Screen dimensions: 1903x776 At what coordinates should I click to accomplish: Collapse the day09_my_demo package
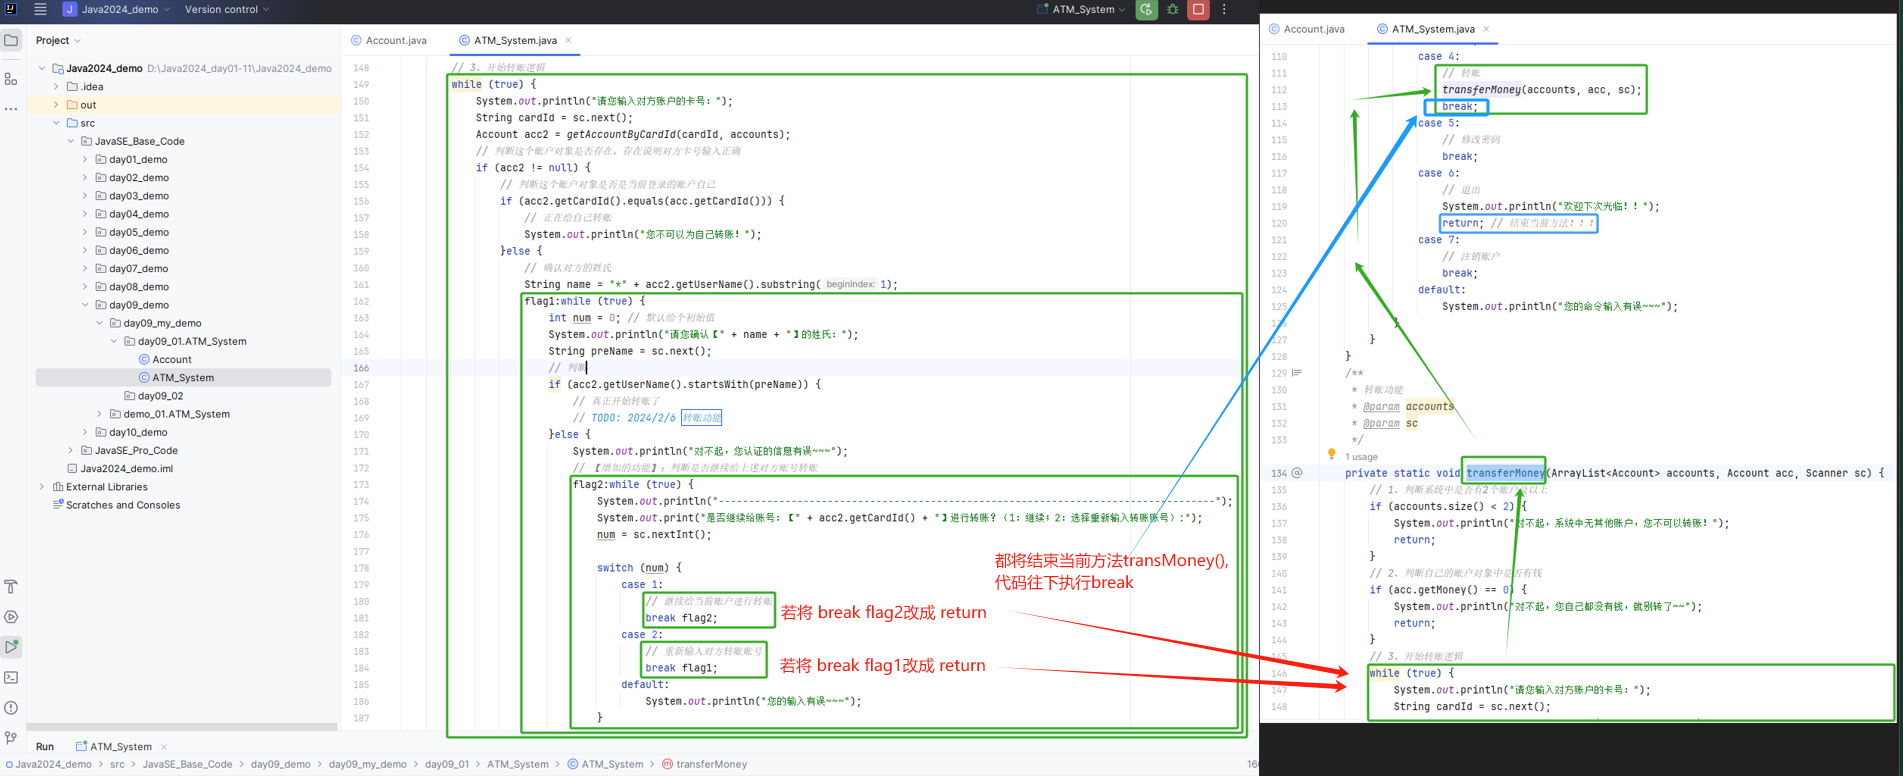99,323
